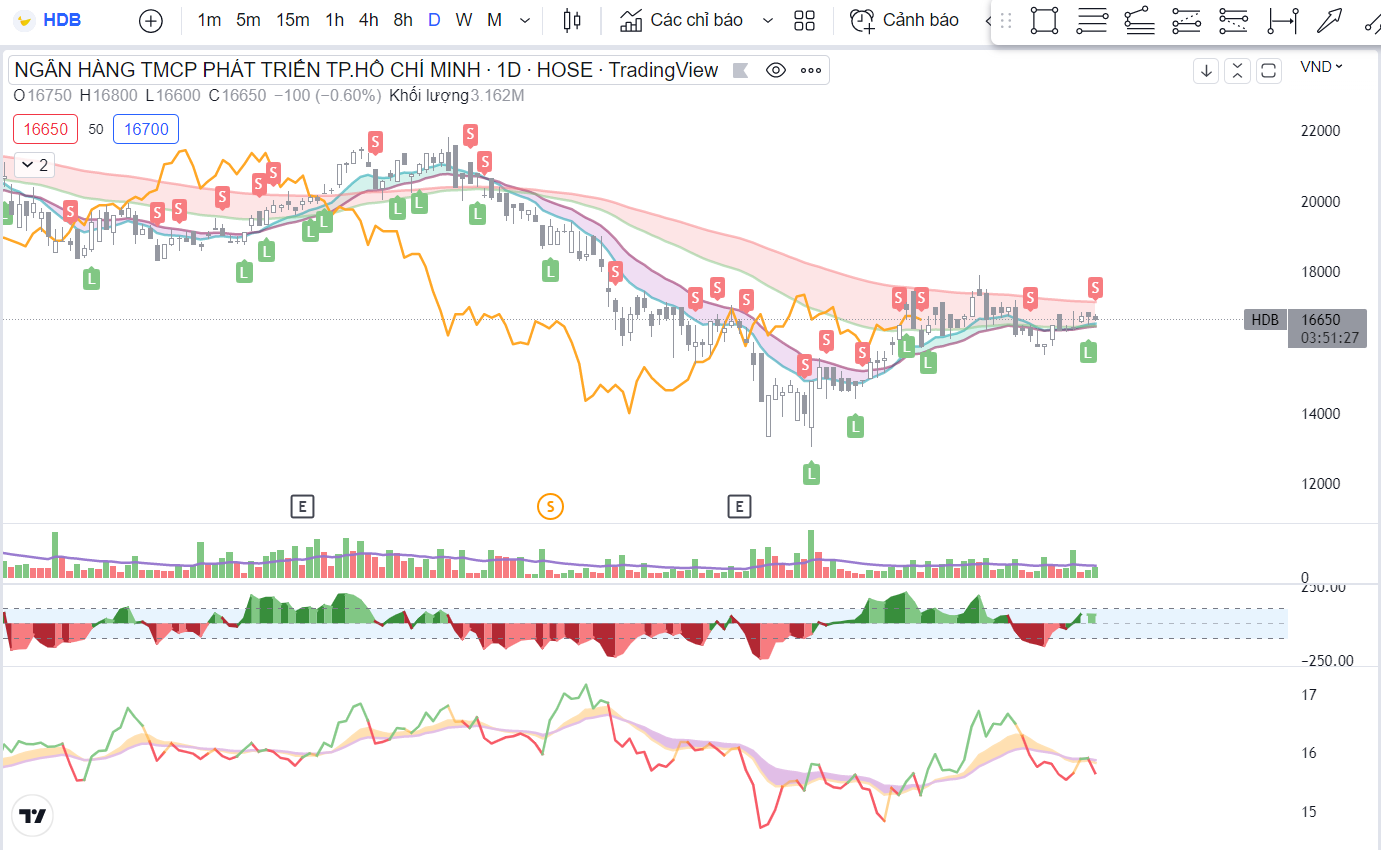Image resolution: width=1381 pixels, height=850 pixels.
Task: Select the Short position tool
Action: coord(1234,20)
